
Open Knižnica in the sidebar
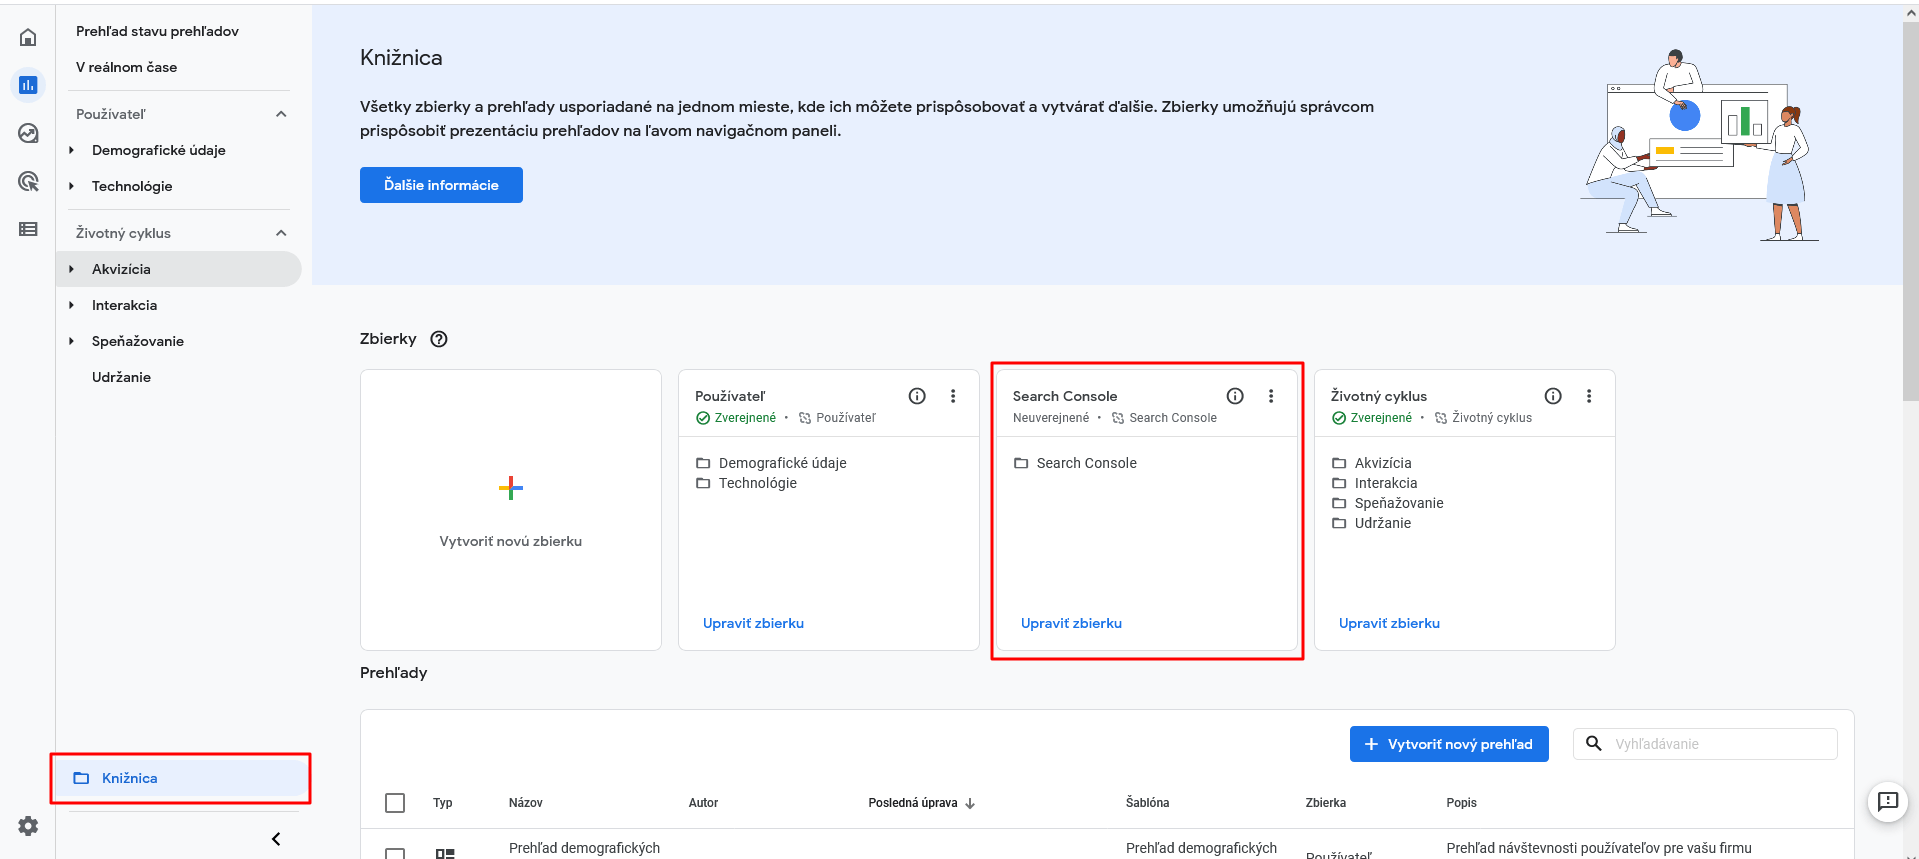tap(181, 778)
